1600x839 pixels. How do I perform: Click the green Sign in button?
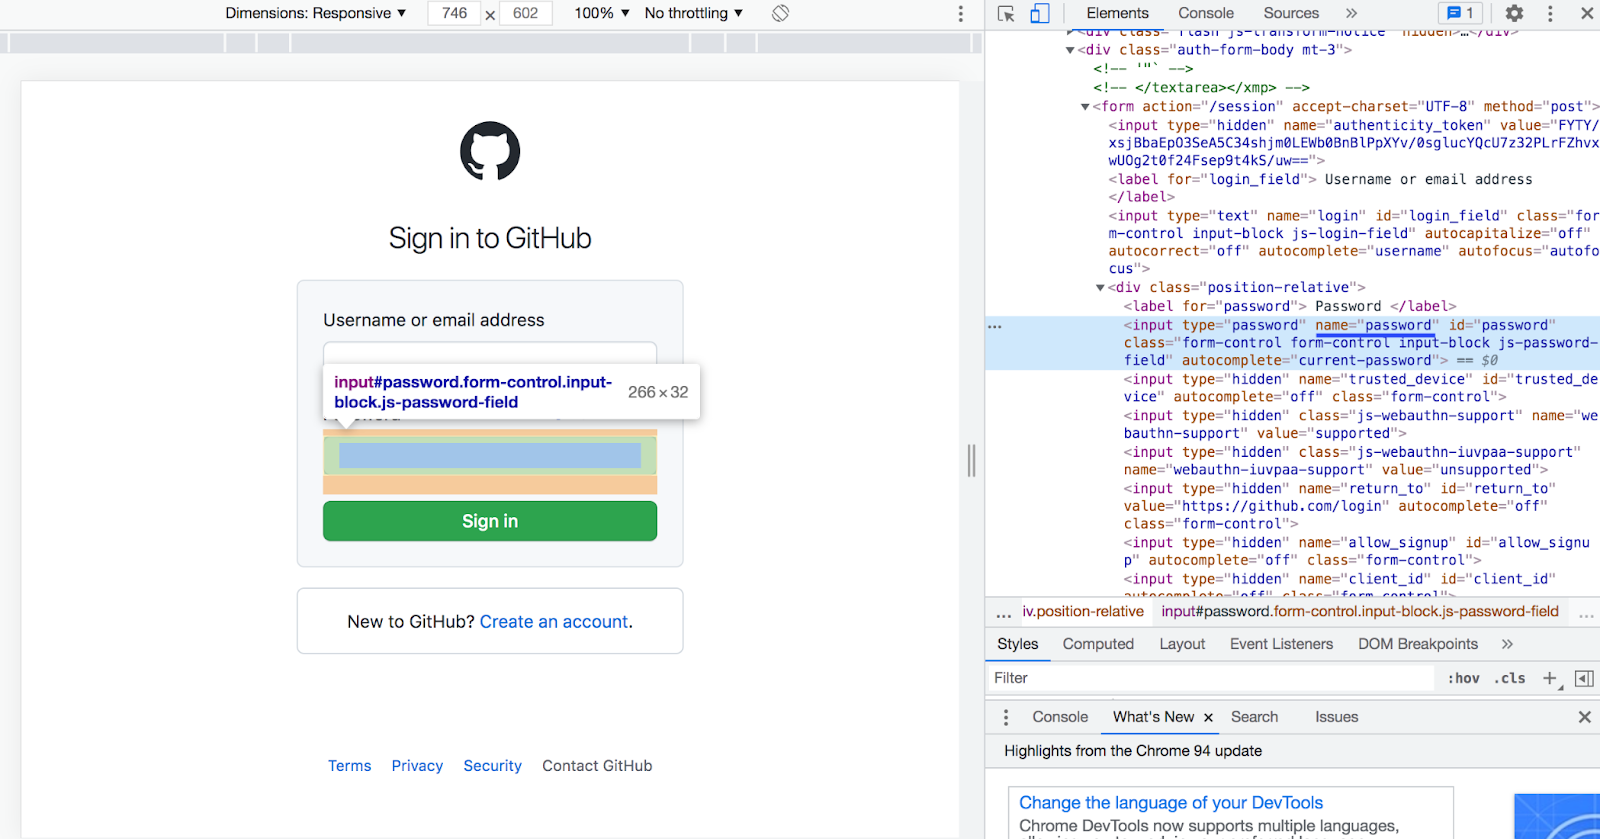pyautogui.click(x=490, y=521)
